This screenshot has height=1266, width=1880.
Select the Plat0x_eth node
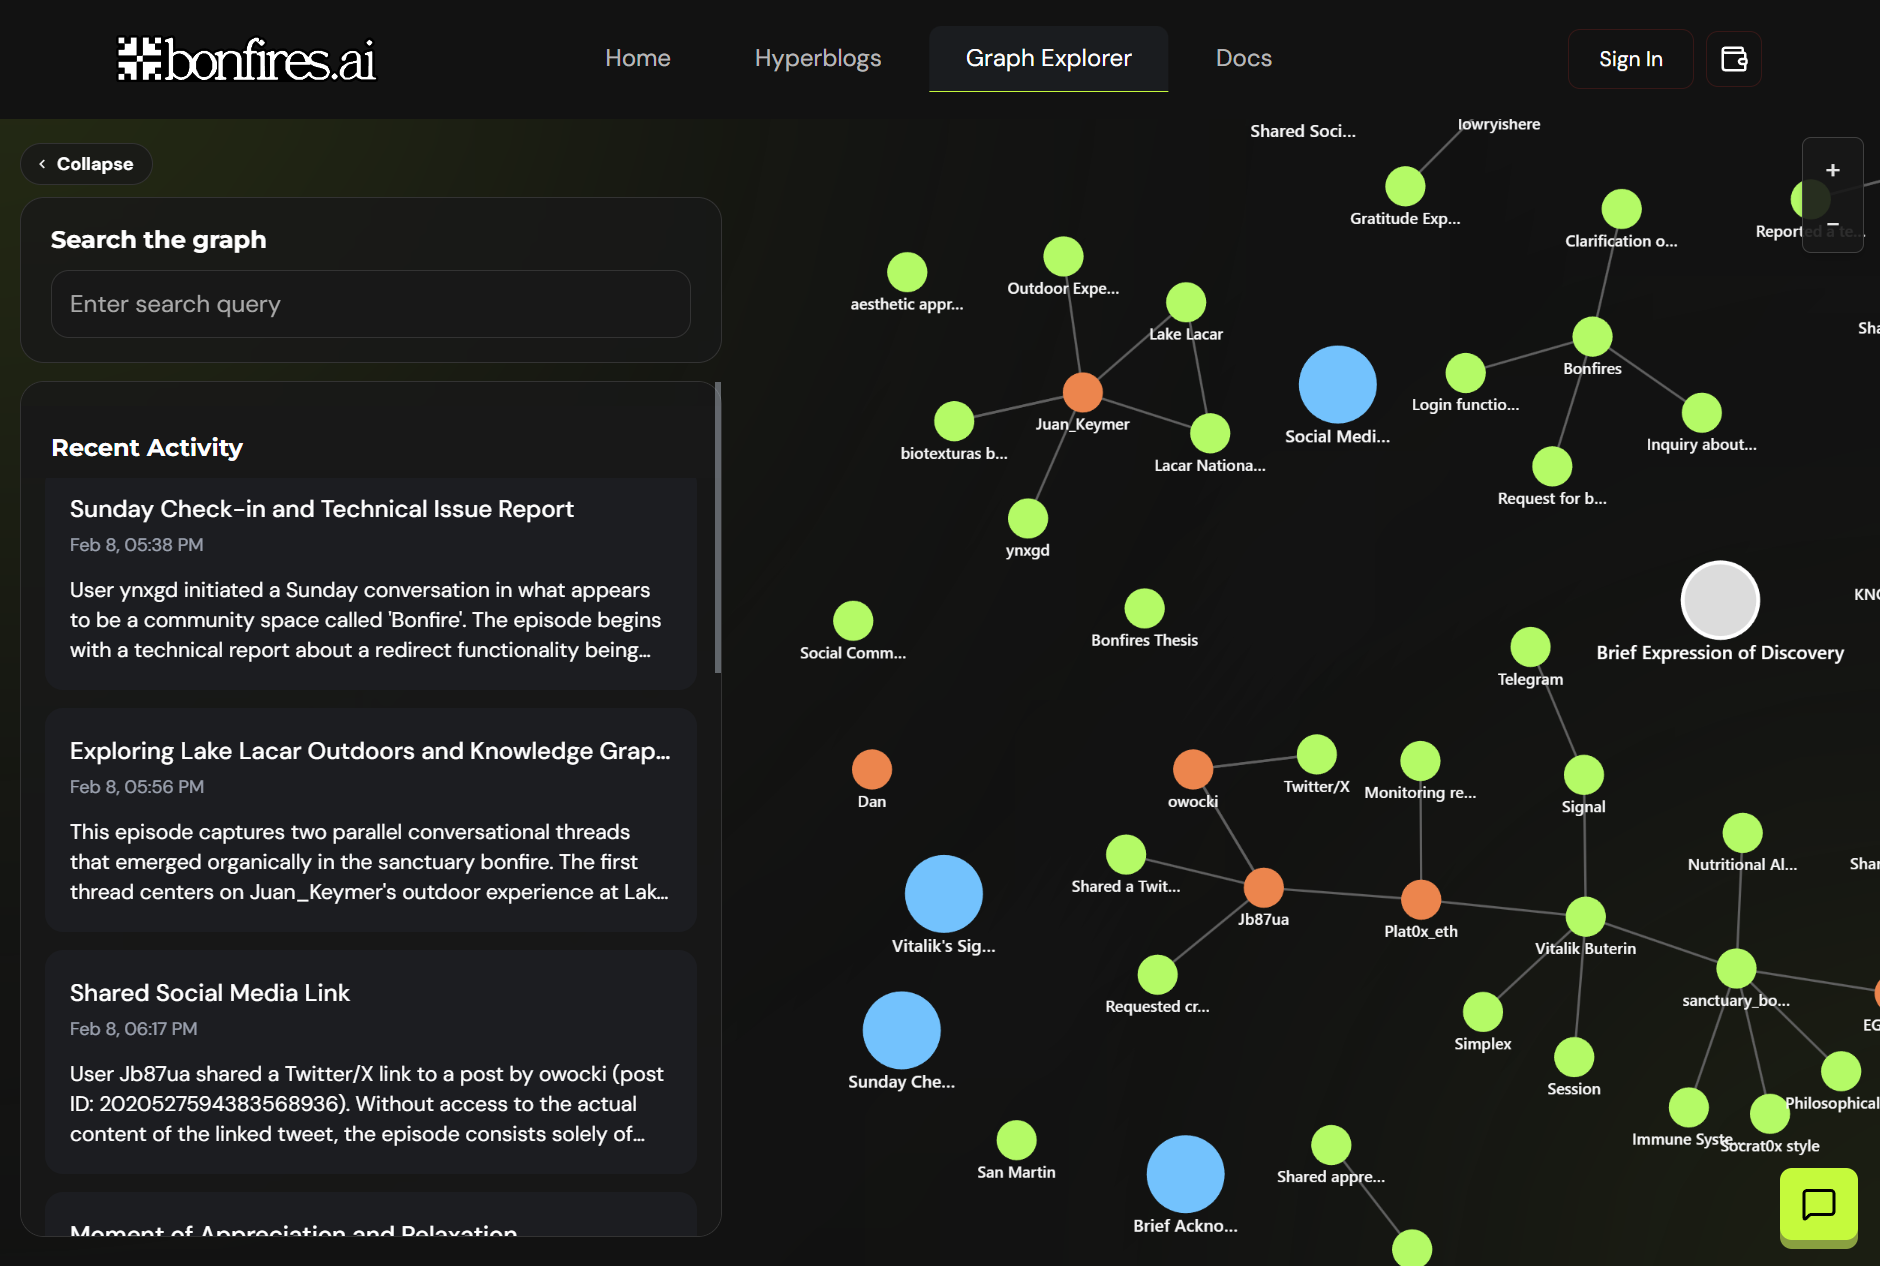[1420, 900]
